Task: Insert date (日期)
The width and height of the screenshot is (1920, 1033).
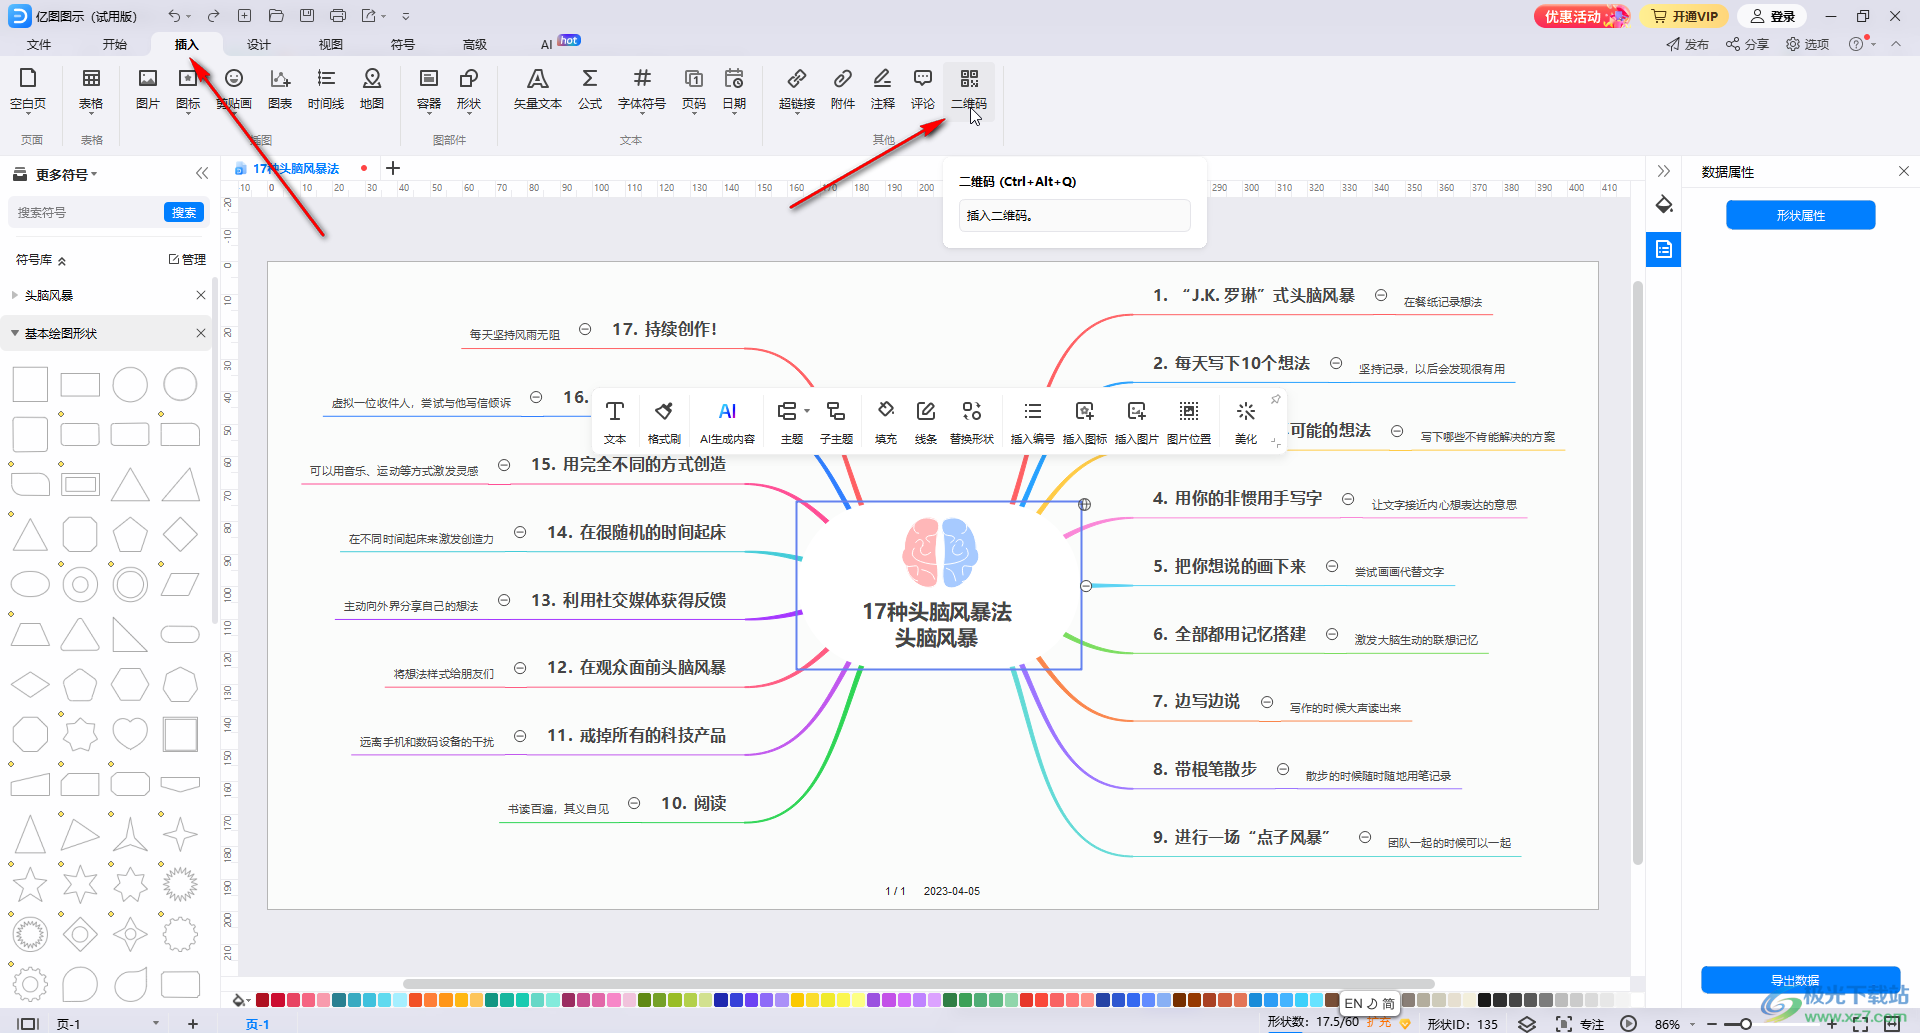Action: click(x=734, y=89)
